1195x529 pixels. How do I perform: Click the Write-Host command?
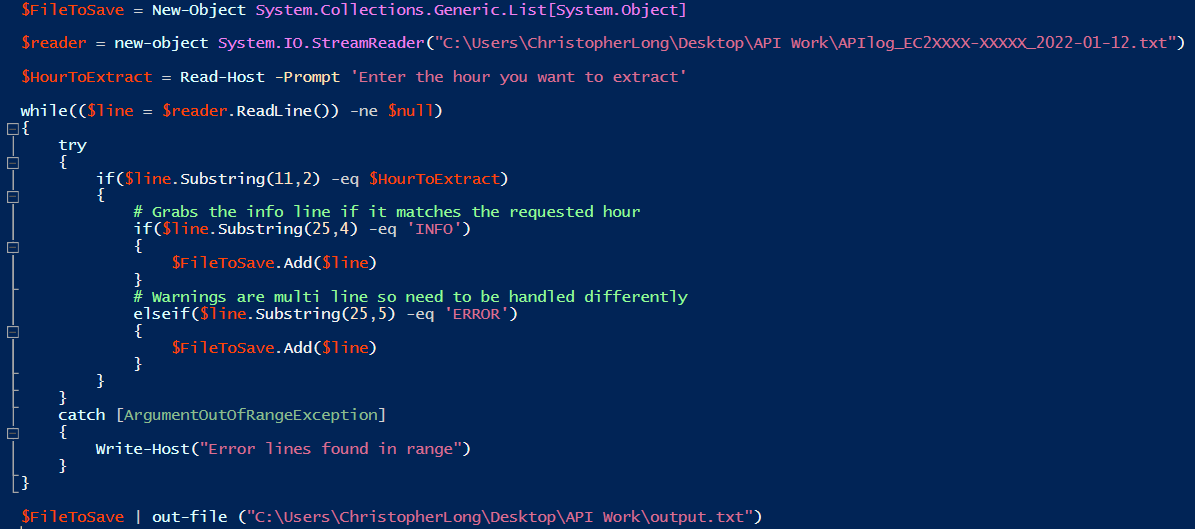pos(143,449)
